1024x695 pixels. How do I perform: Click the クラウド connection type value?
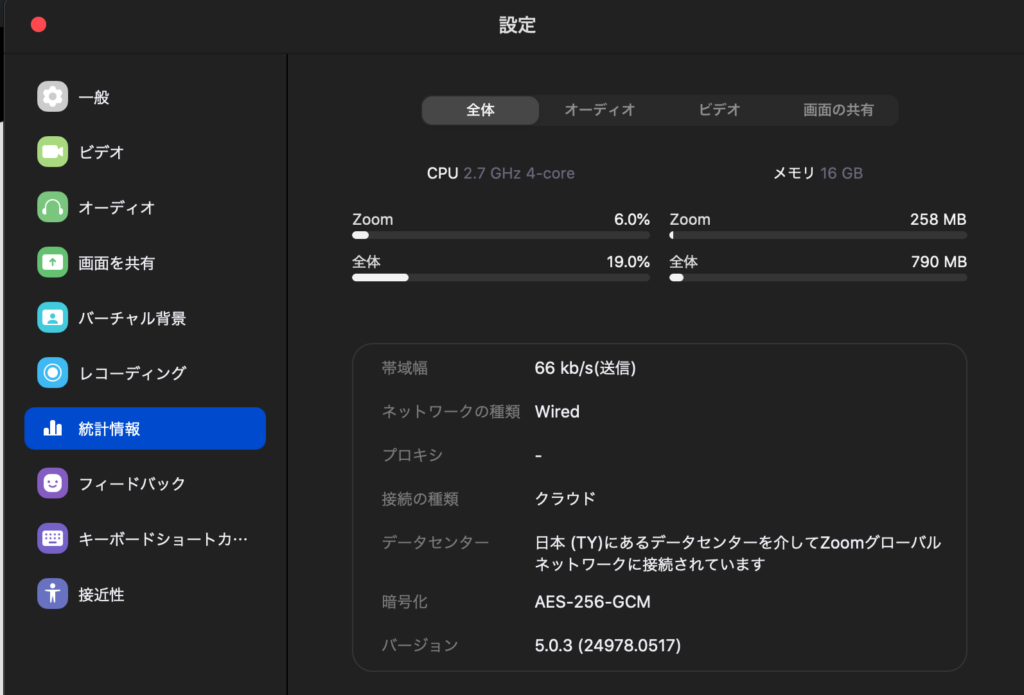pos(565,498)
